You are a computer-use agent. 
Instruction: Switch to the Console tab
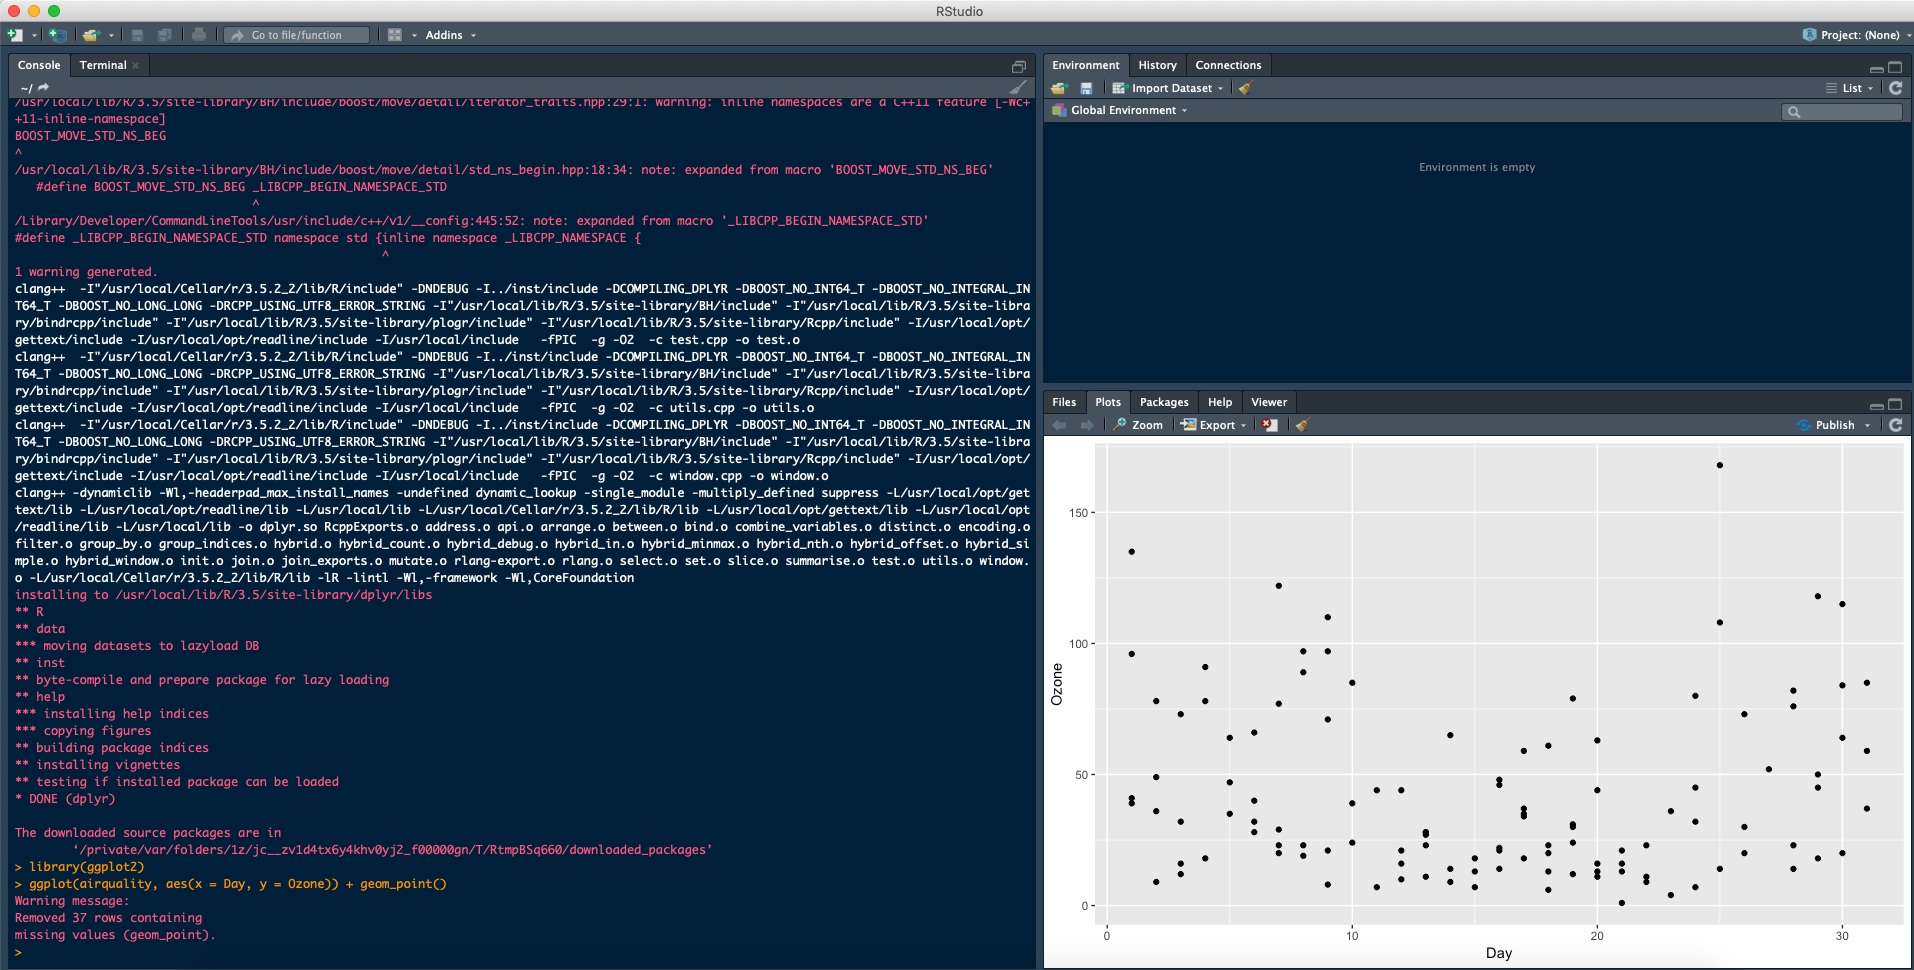click(39, 65)
